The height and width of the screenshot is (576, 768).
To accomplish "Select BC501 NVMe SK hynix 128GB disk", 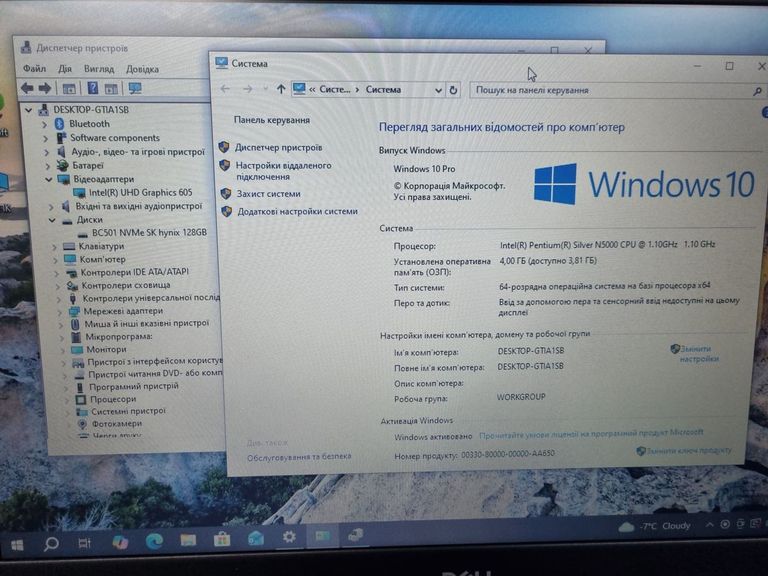I will point(149,232).
